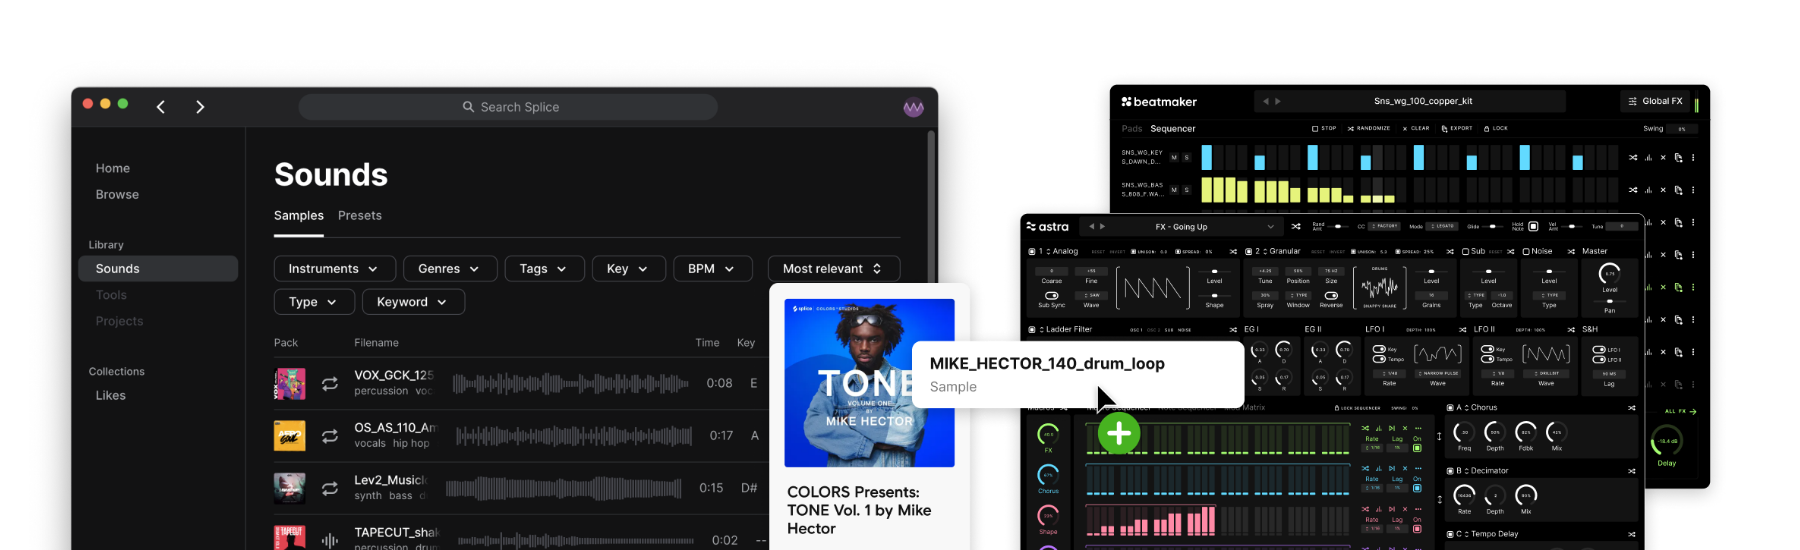This screenshot has height=550, width=1800.
Task: Clear the SNS_WG_KEY track in Beatmaker
Action: [x=1663, y=157]
